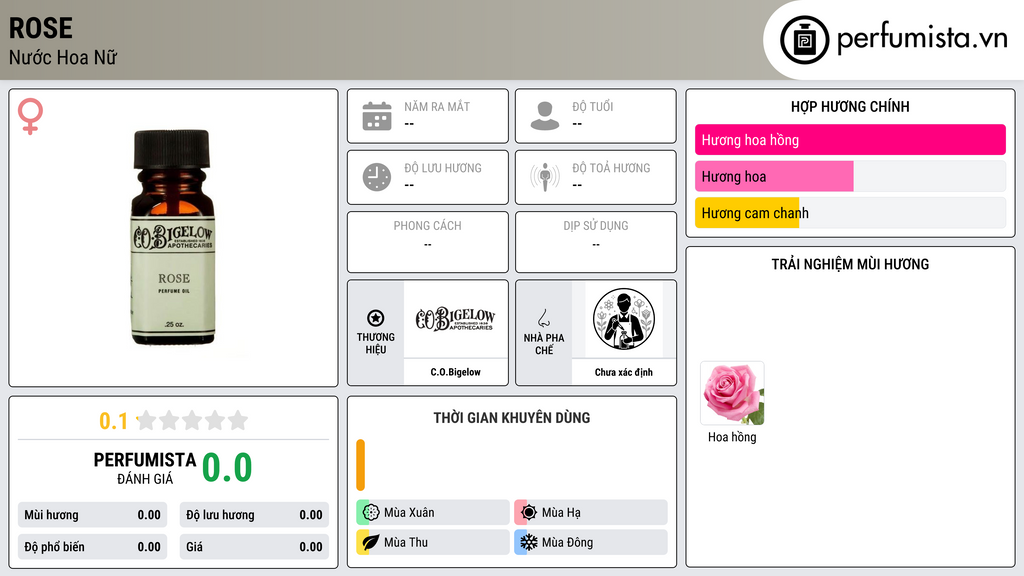The image size is (1024, 576).
Task: Click the Độ lưu hương score row
Action: tap(254, 515)
